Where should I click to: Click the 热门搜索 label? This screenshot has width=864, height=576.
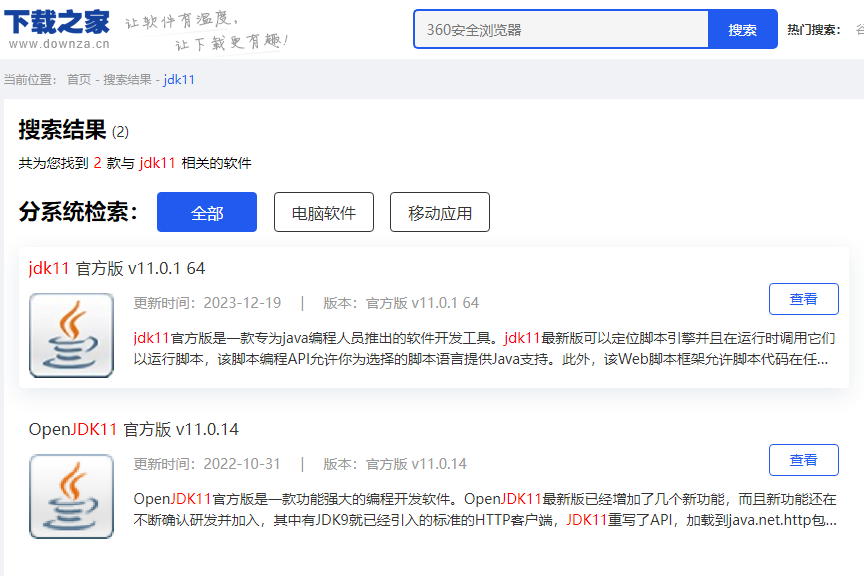pyautogui.click(x=813, y=30)
